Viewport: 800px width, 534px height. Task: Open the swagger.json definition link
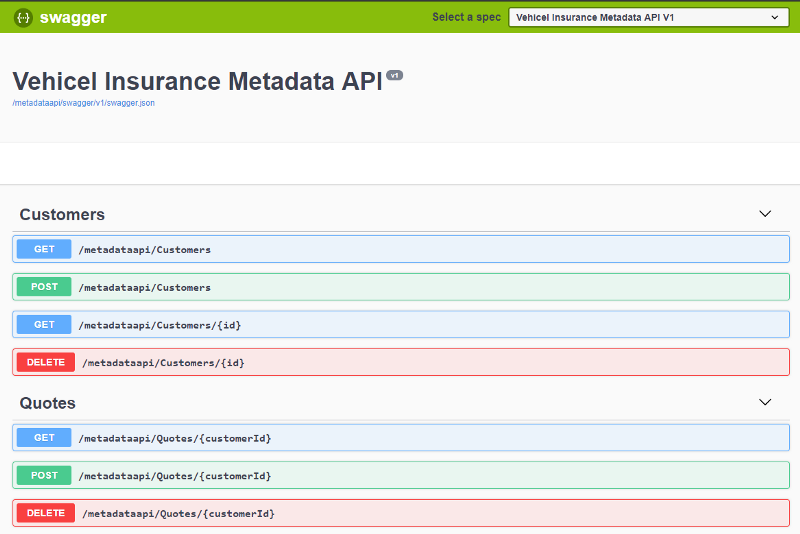83,103
